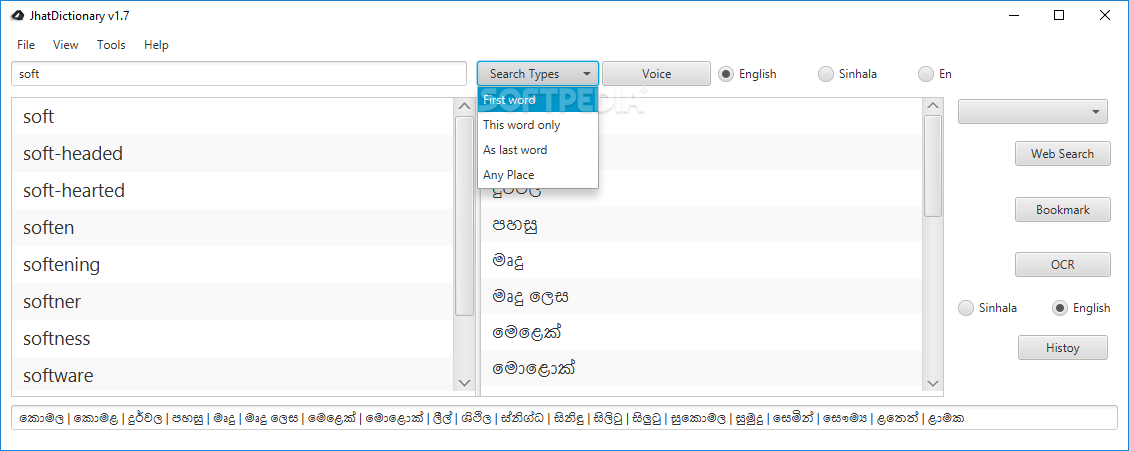The image size is (1129, 451).
Task: Click the word list scroll up arrow
Action: pos(464,107)
